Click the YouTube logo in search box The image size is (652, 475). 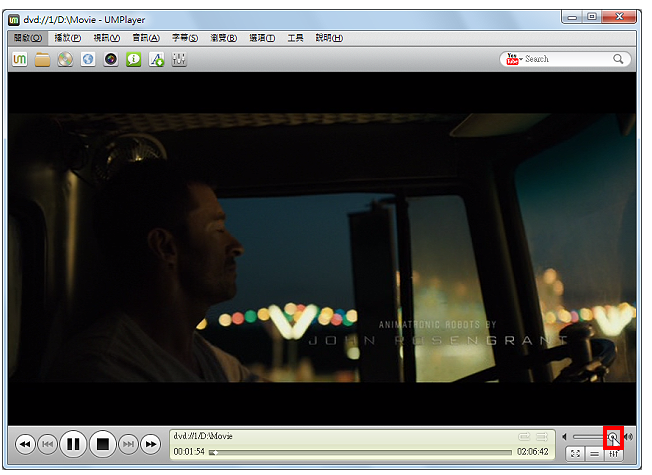coord(512,59)
